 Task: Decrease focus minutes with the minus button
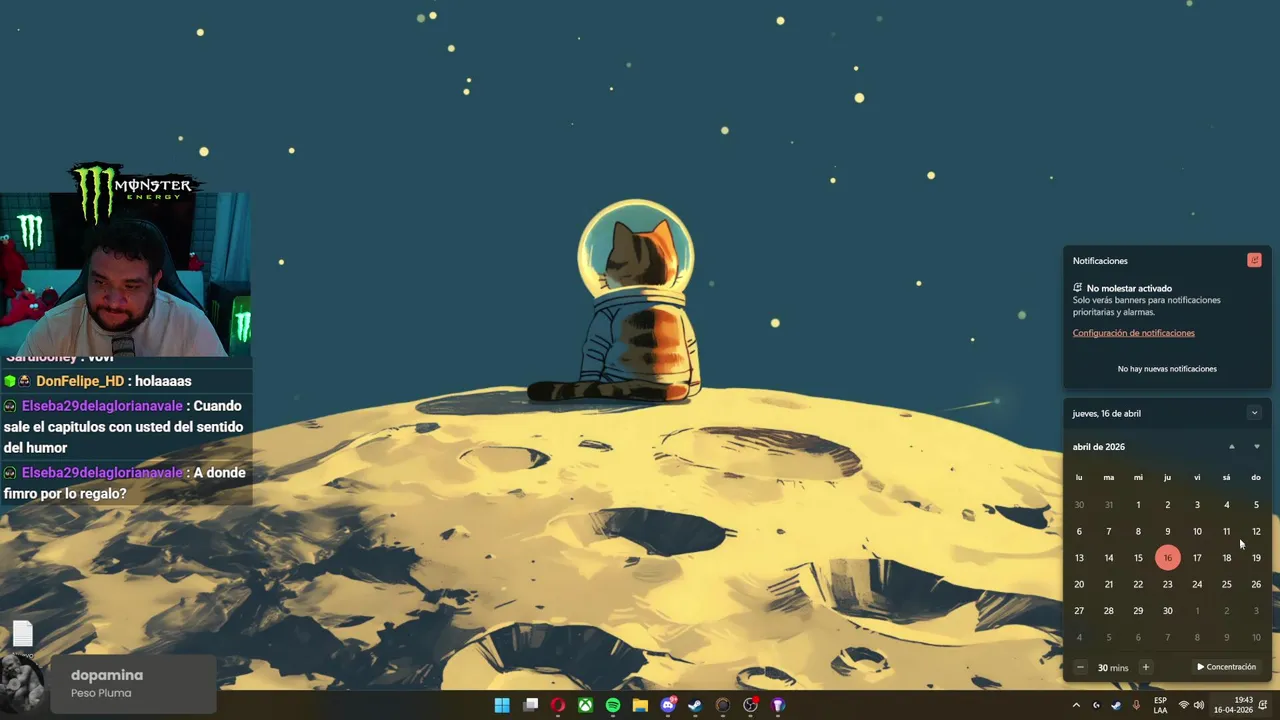tap(1080, 667)
